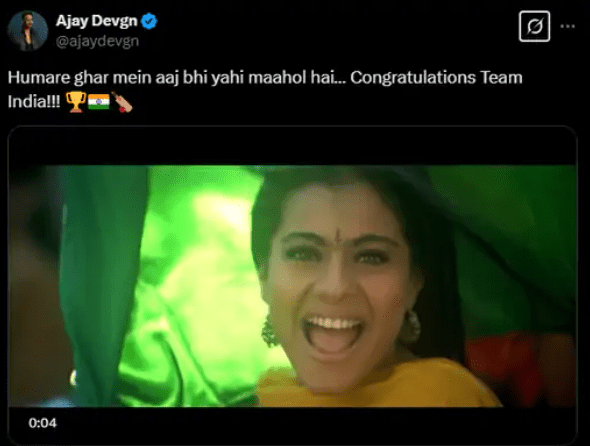Play the embedded video clip
Viewport: 590px width, 446px height.
pyautogui.click(x=293, y=286)
